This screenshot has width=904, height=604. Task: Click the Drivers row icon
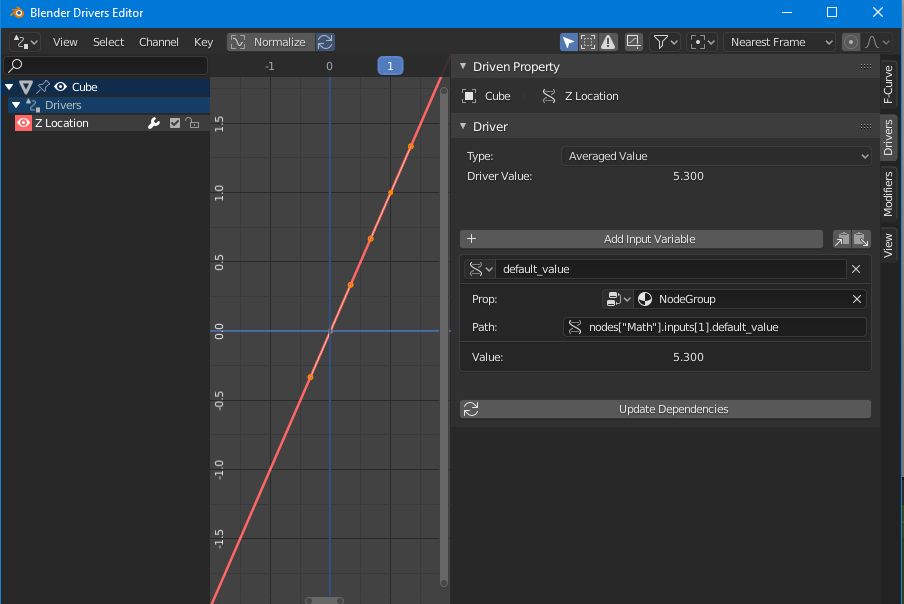[33, 105]
